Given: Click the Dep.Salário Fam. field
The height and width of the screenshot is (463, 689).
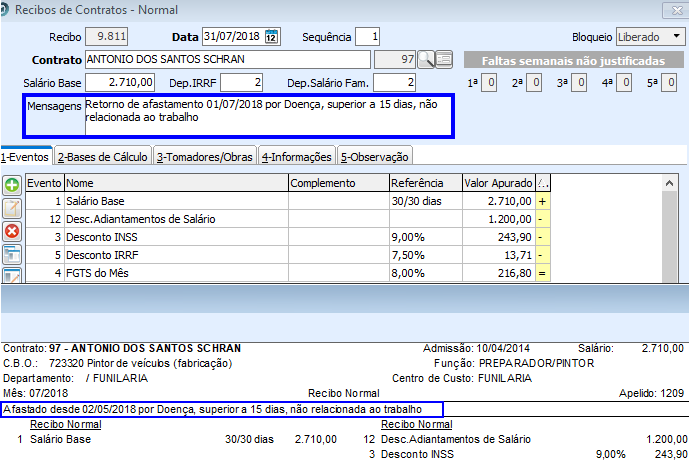Looking at the screenshot, I should coord(395,82).
